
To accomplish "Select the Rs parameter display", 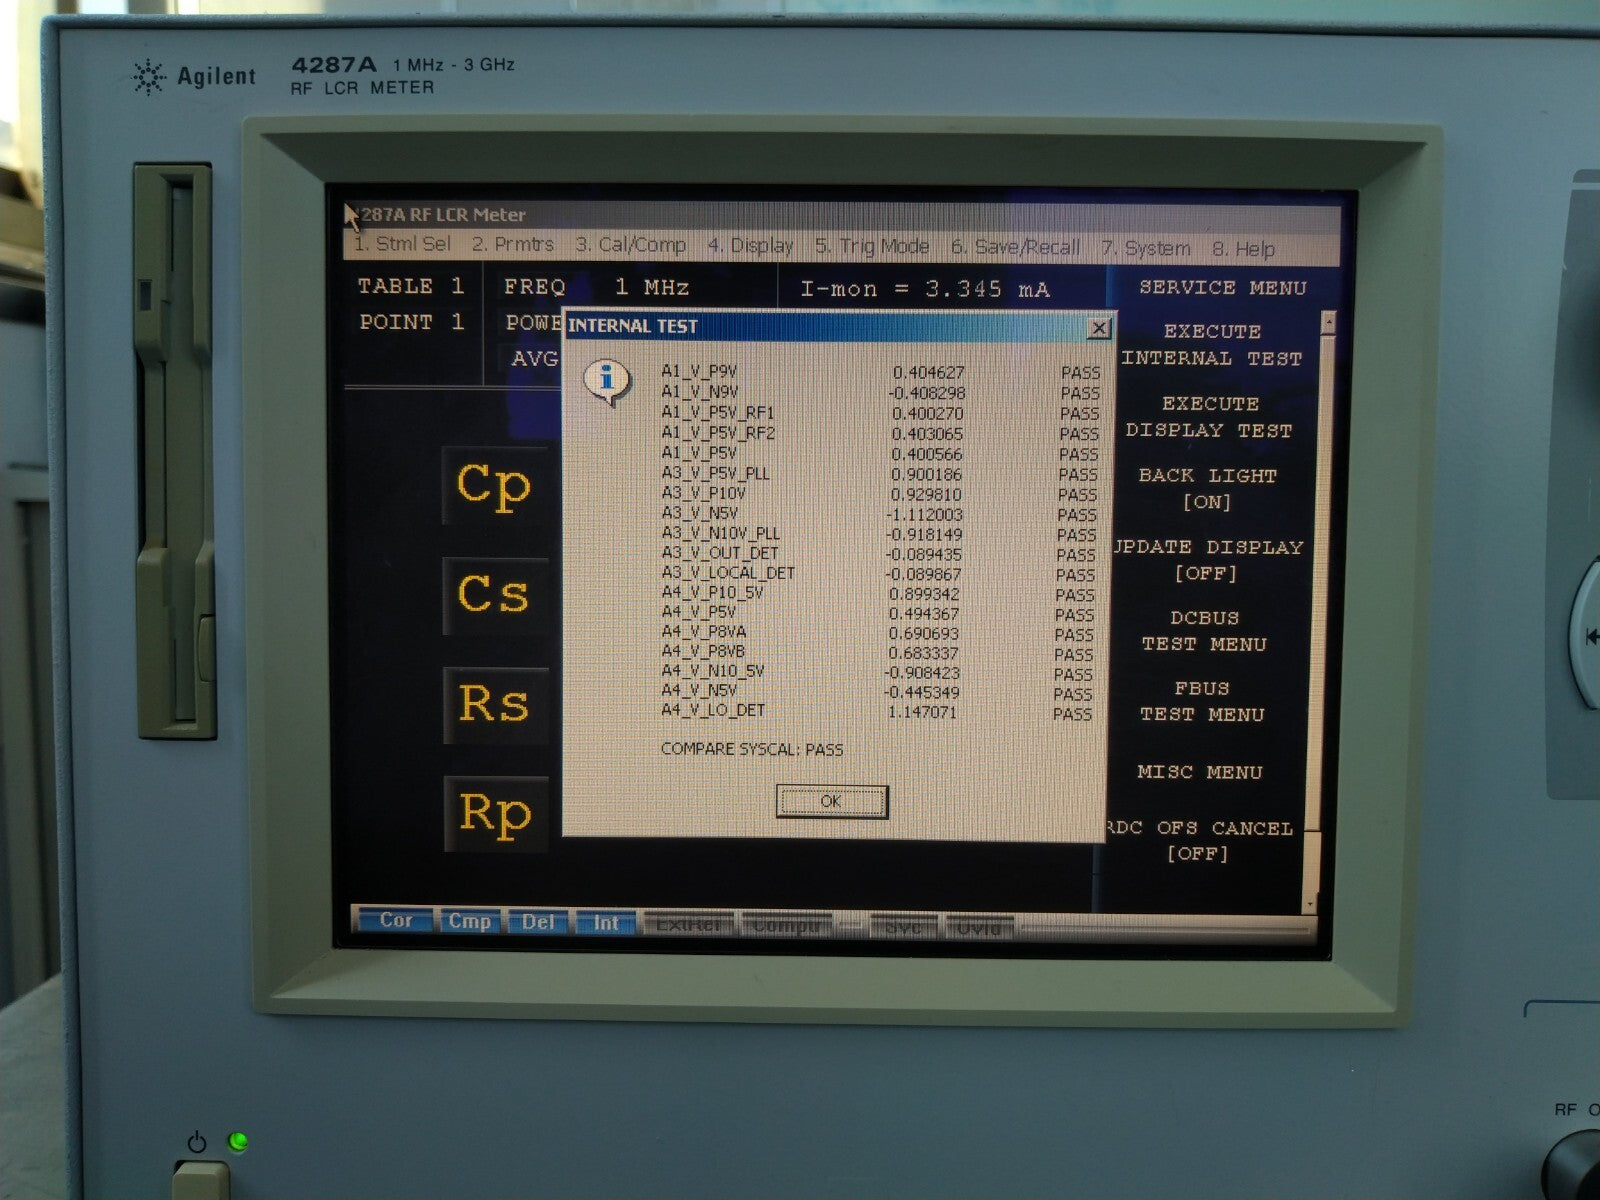I will point(494,704).
